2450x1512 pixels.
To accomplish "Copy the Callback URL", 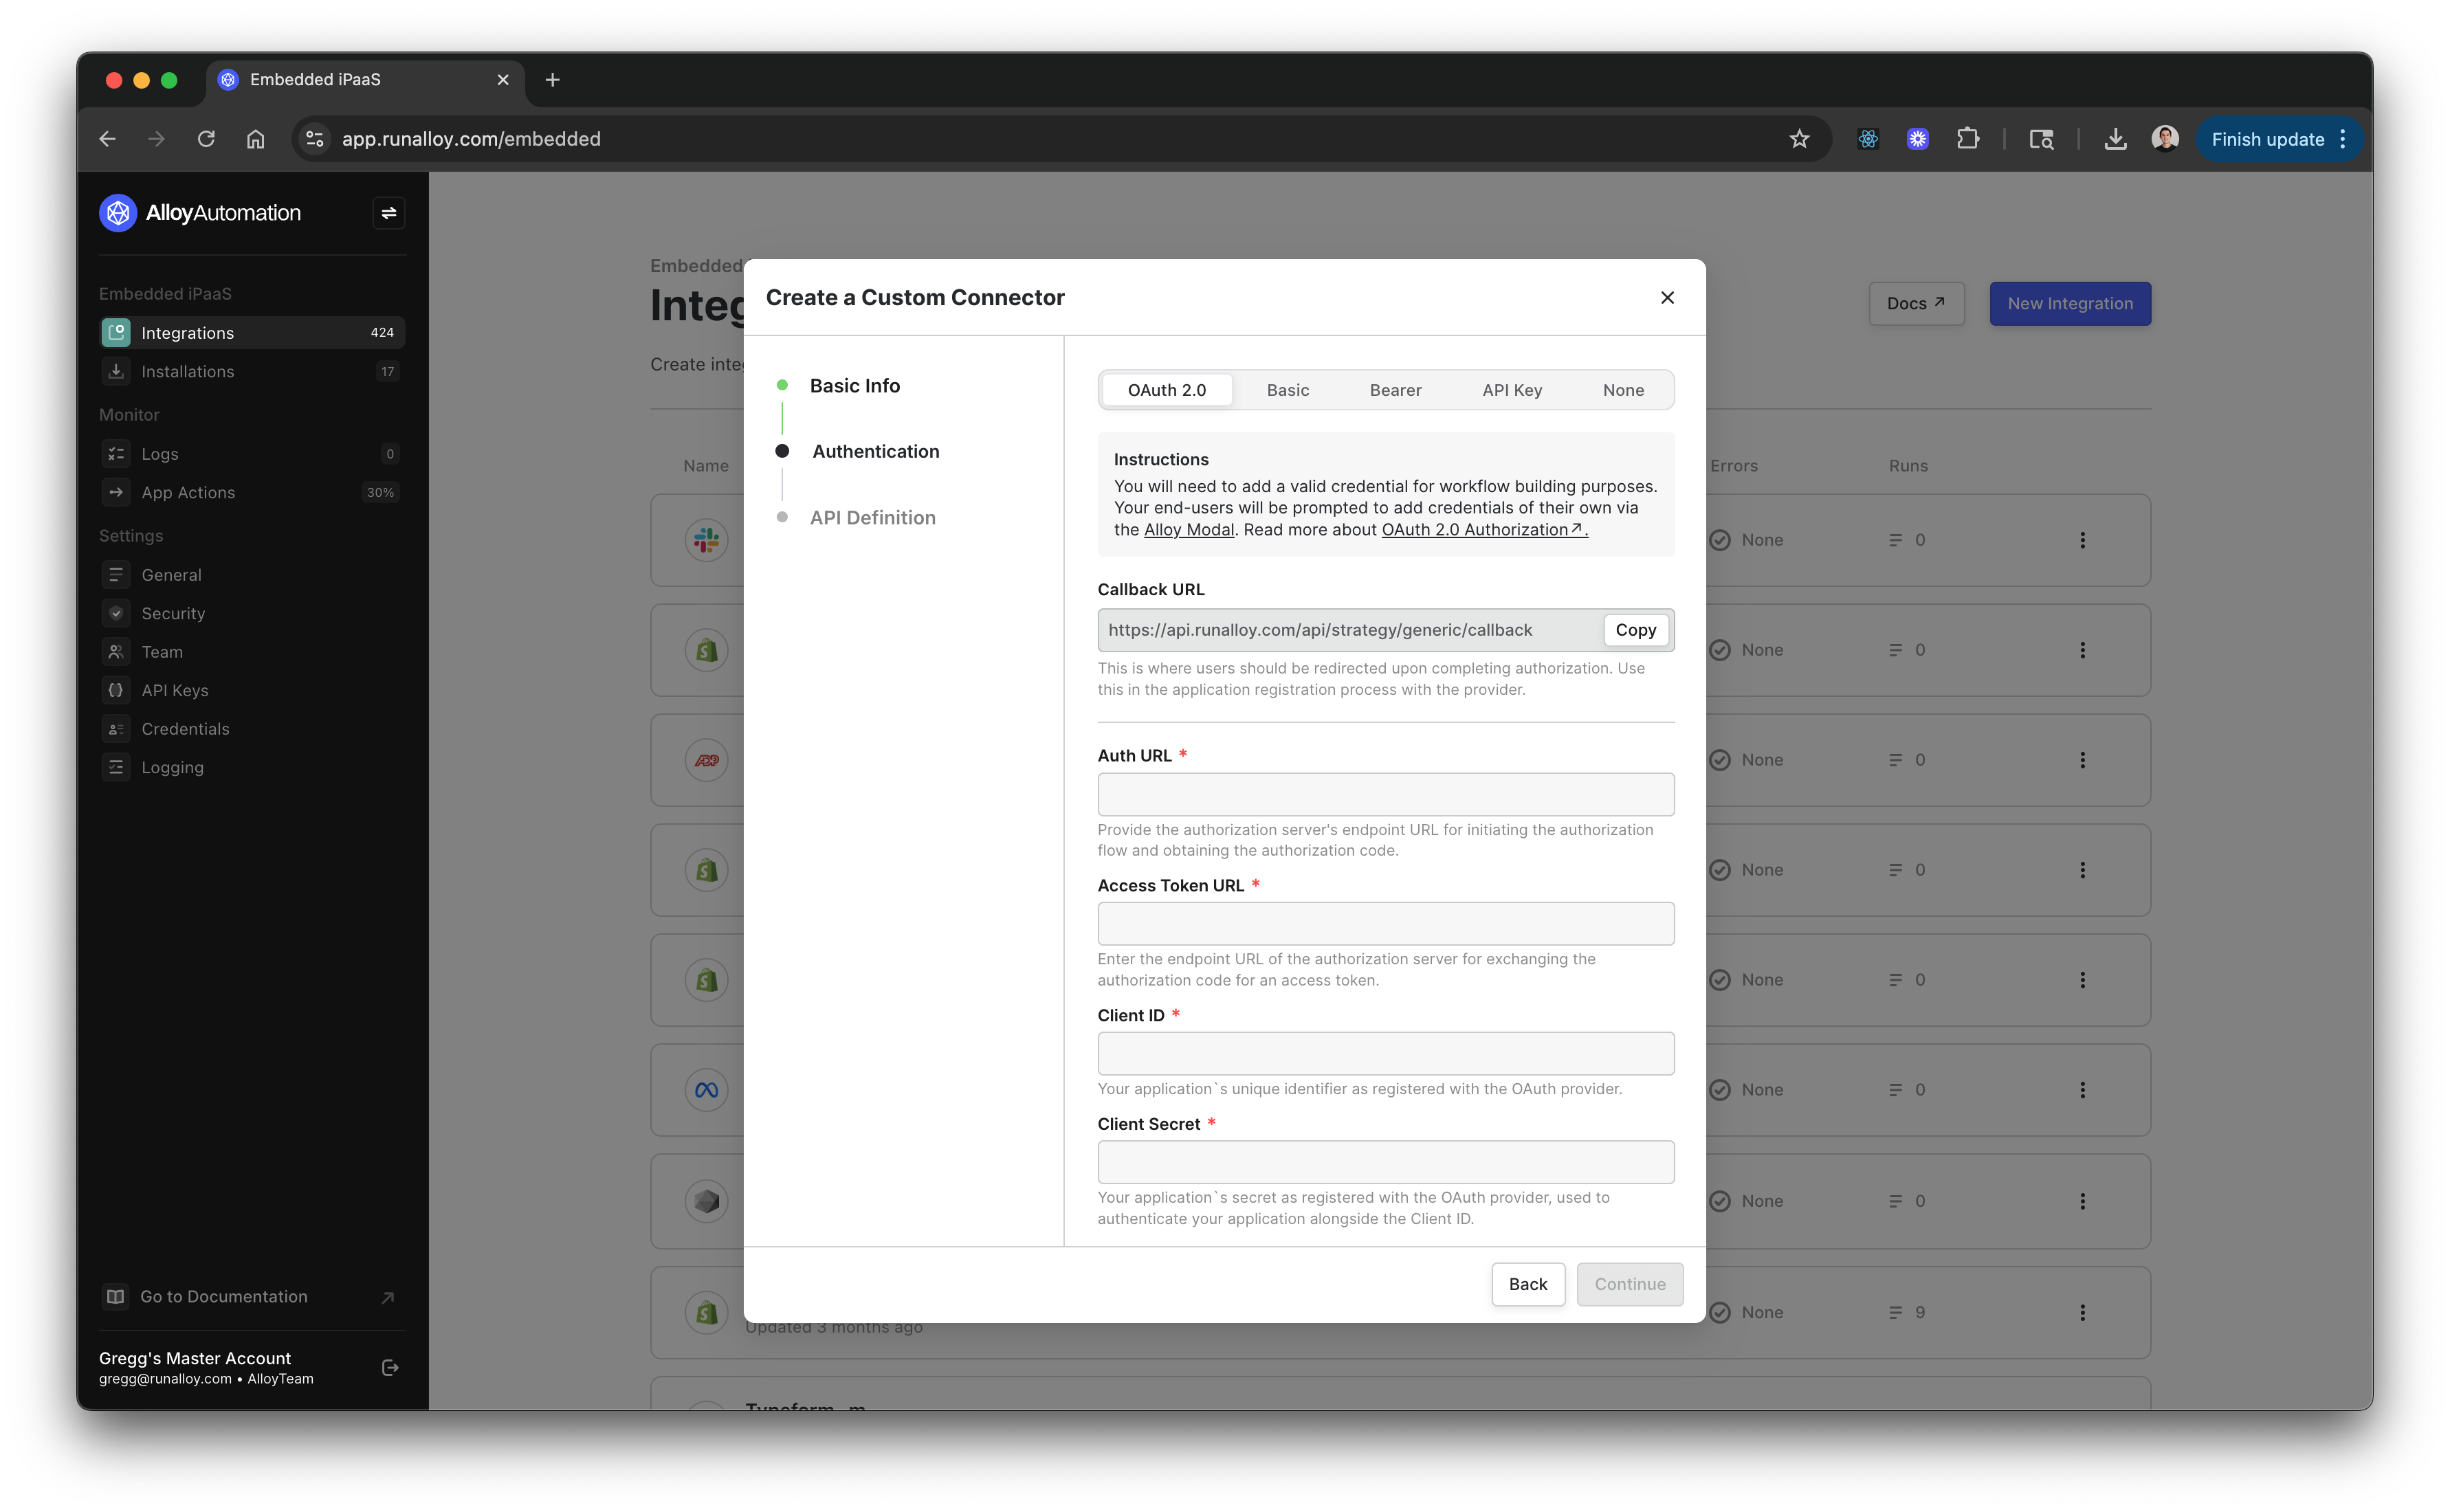I will [x=1635, y=630].
